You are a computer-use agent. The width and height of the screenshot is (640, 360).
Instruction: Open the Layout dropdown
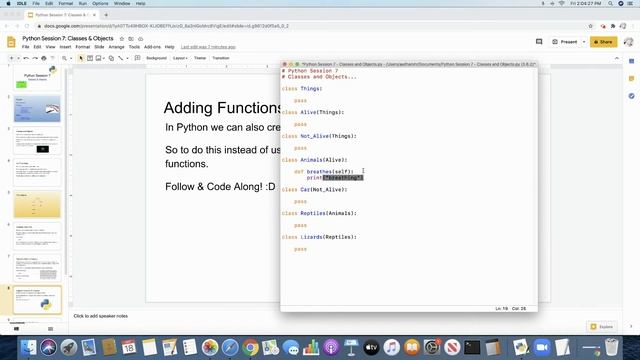click(x=180, y=58)
